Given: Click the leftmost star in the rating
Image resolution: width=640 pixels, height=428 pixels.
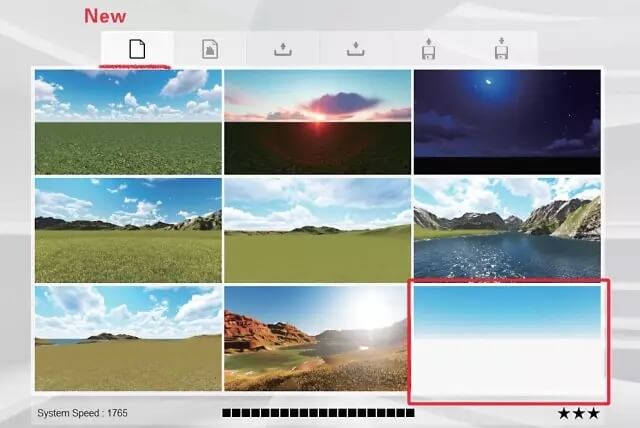Looking at the screenshot, I should point(565,413).
